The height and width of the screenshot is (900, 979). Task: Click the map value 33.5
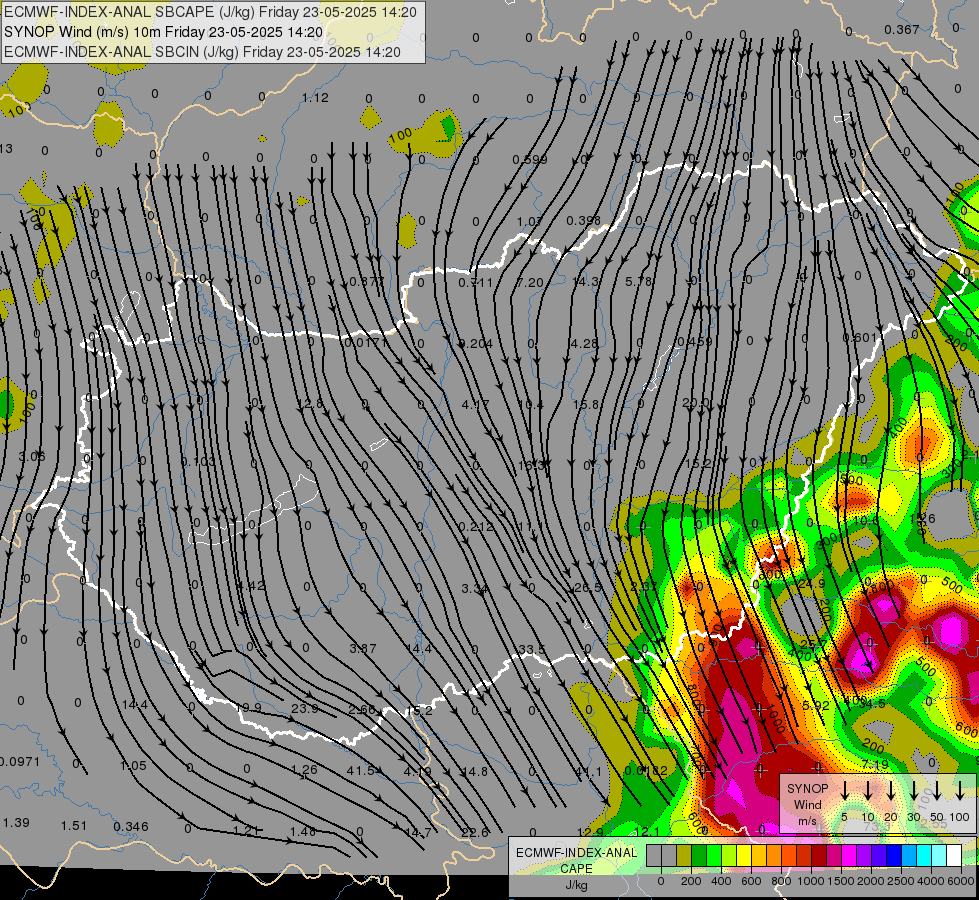(x=531, y=650)
